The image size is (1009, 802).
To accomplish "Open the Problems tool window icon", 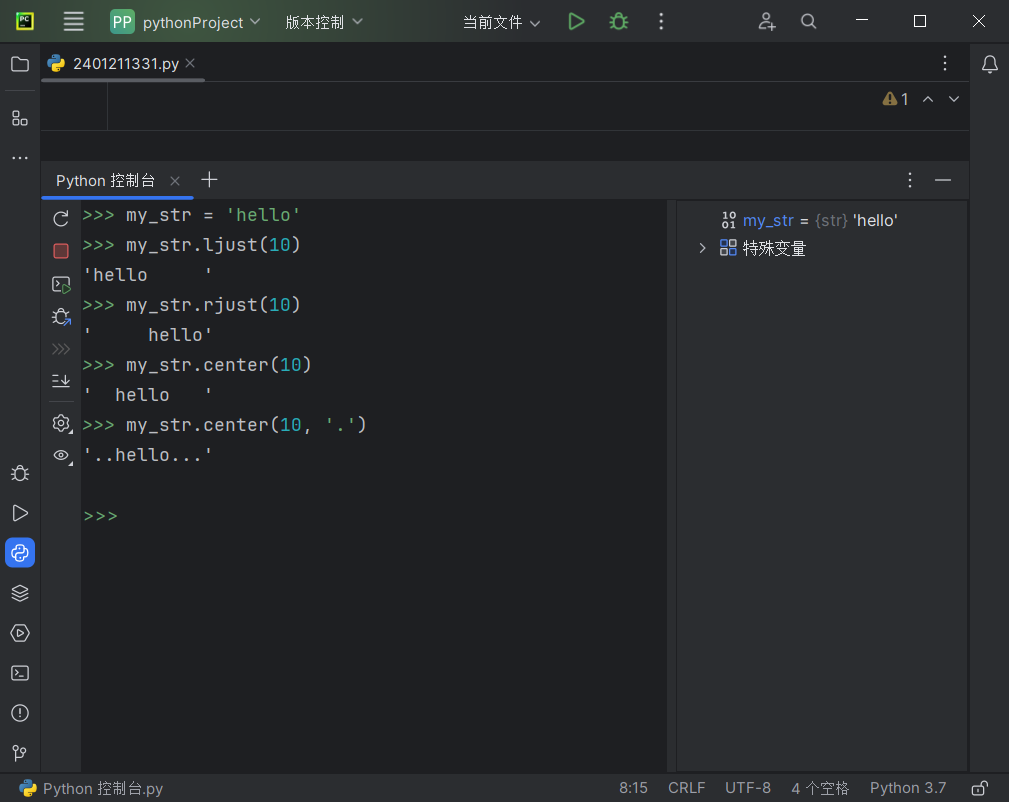I will (x=20, y=713).
